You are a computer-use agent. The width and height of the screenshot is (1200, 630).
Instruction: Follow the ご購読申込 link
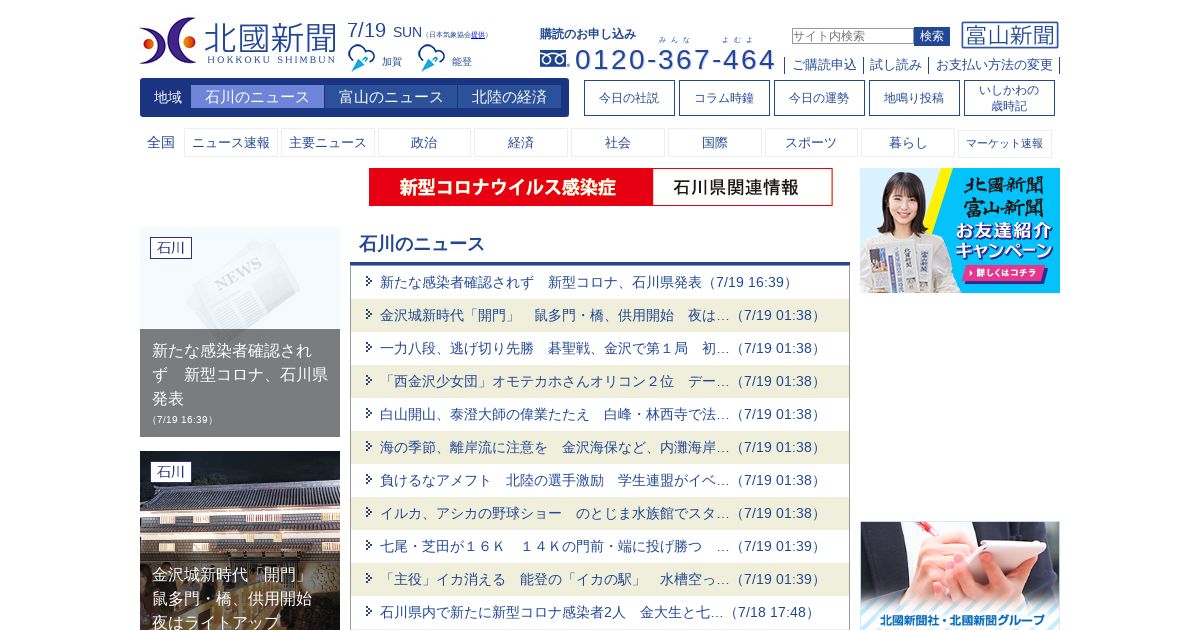pyautogui.click(x=824, y=65)
